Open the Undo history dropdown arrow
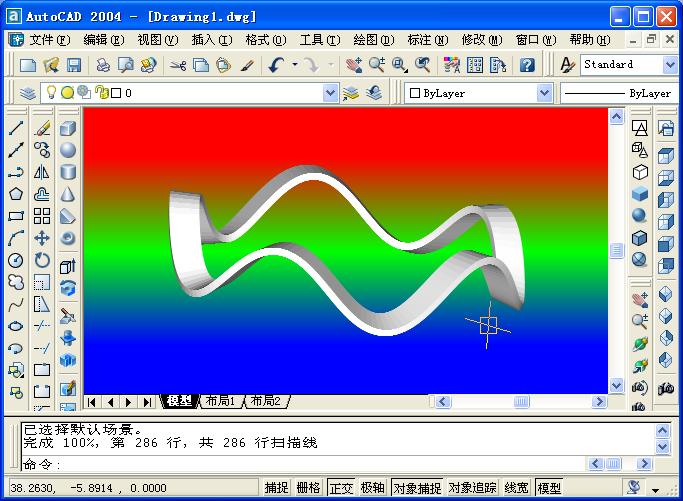 click(295, 65)
